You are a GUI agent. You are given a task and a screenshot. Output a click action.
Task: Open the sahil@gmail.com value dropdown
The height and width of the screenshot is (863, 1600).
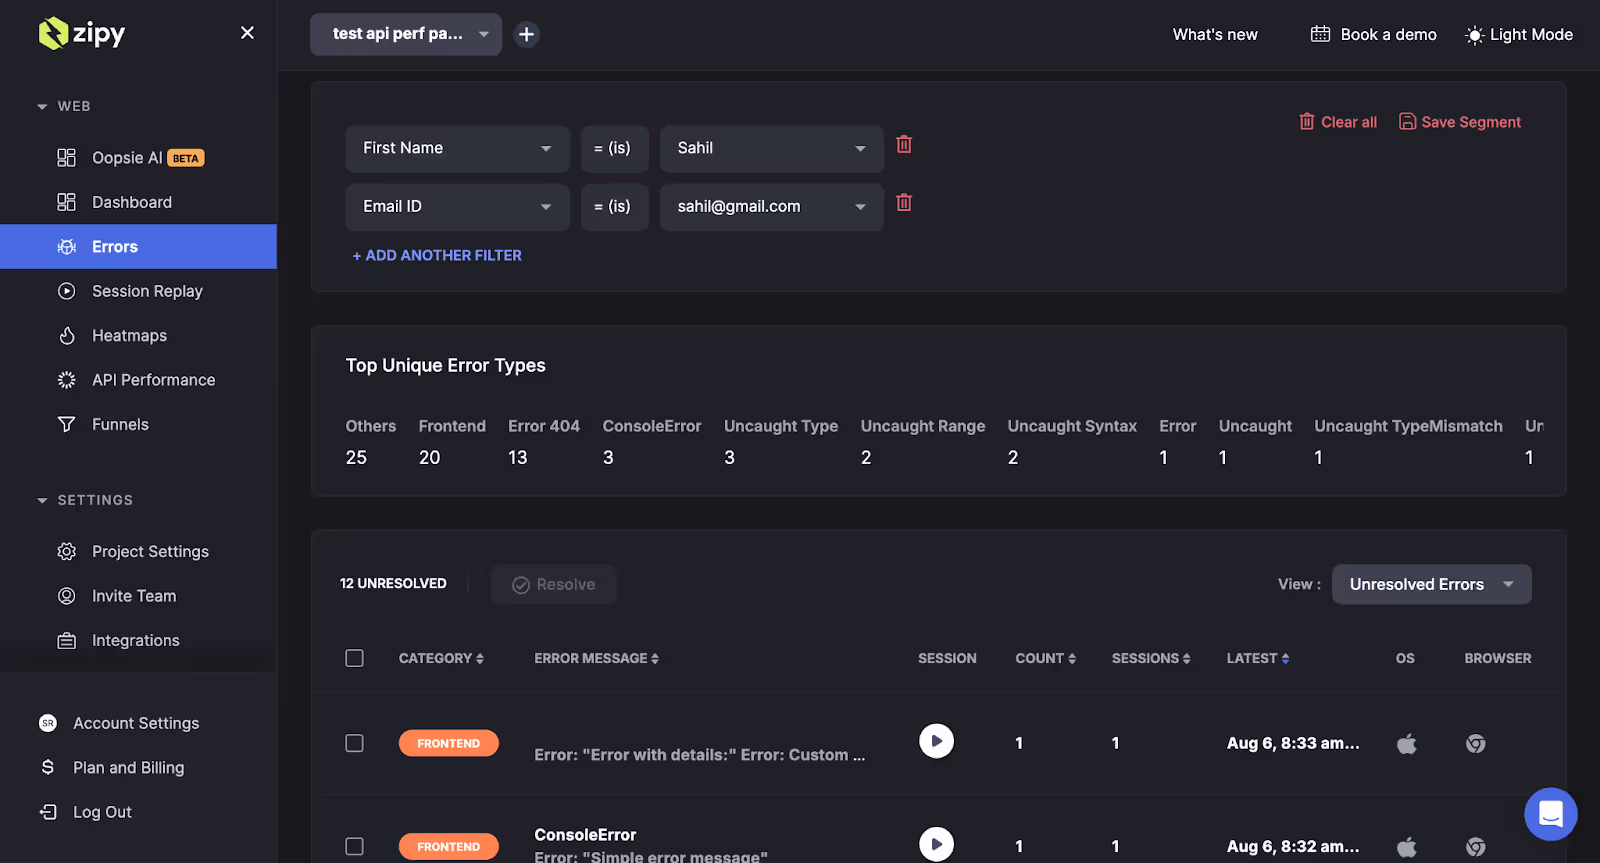(771, 206)
